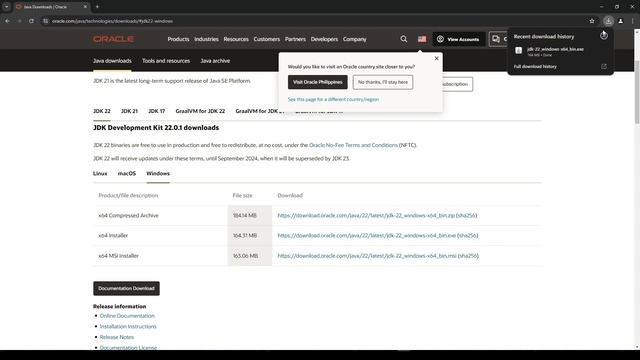This screenshot has height=360, width=640.
Task: Select the Linux OS tab
Action: [x=100, y=173]
